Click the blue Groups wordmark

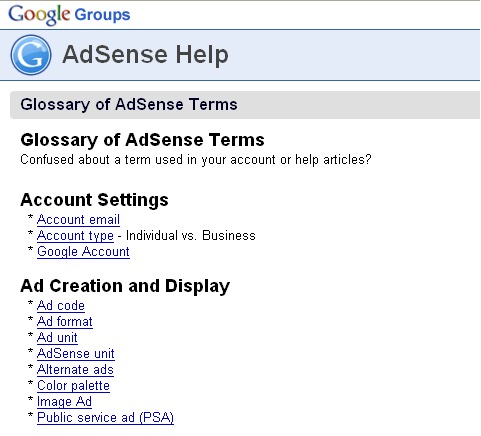tap(102, 15)
